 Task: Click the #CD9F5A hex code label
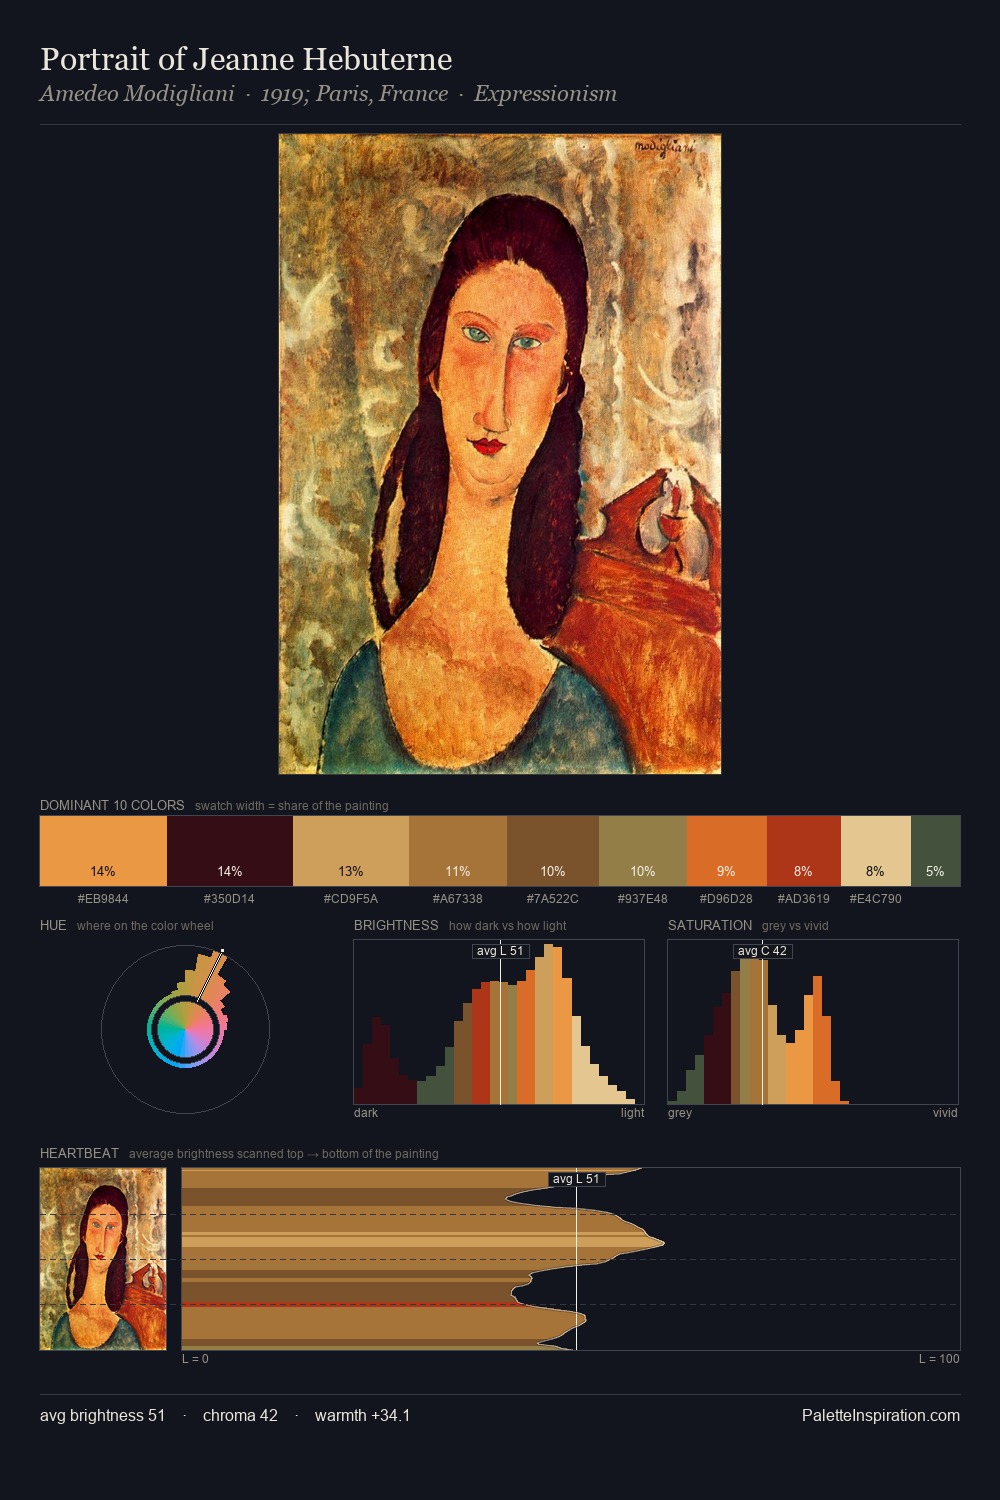coord(351,899)
